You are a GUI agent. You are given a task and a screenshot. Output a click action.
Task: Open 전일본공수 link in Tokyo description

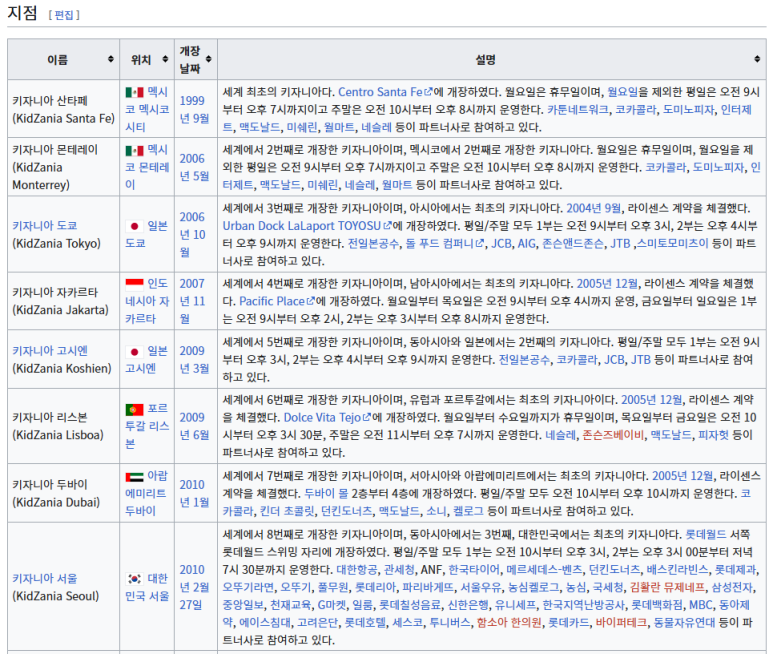point(373,243)
